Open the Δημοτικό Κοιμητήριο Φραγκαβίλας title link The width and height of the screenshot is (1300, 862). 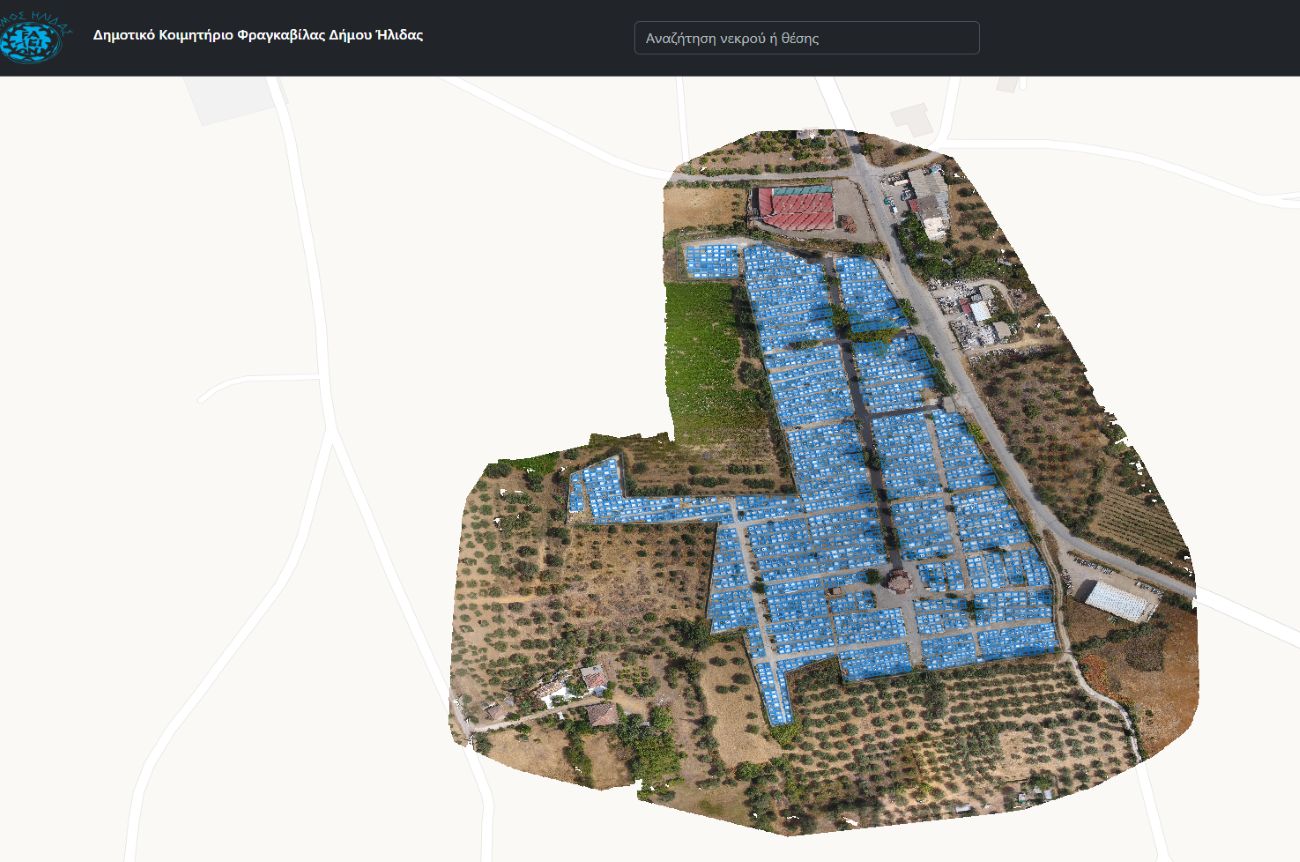pyautogui.click(x=258, y=35)
